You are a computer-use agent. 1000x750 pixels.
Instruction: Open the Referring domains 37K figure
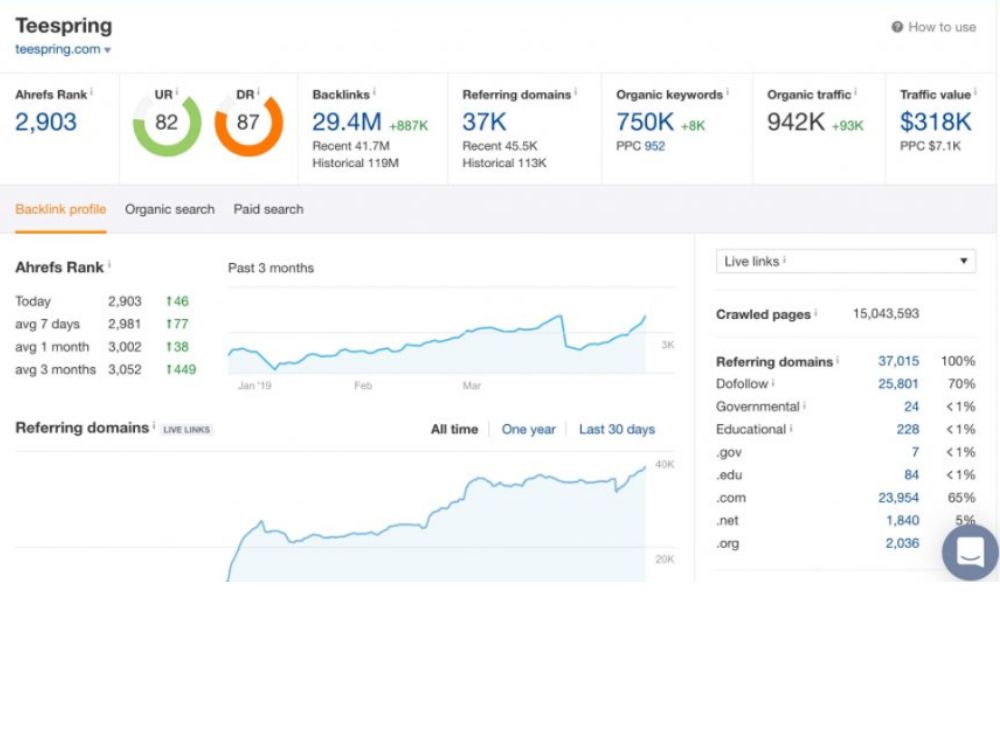(x=484, y=122)
